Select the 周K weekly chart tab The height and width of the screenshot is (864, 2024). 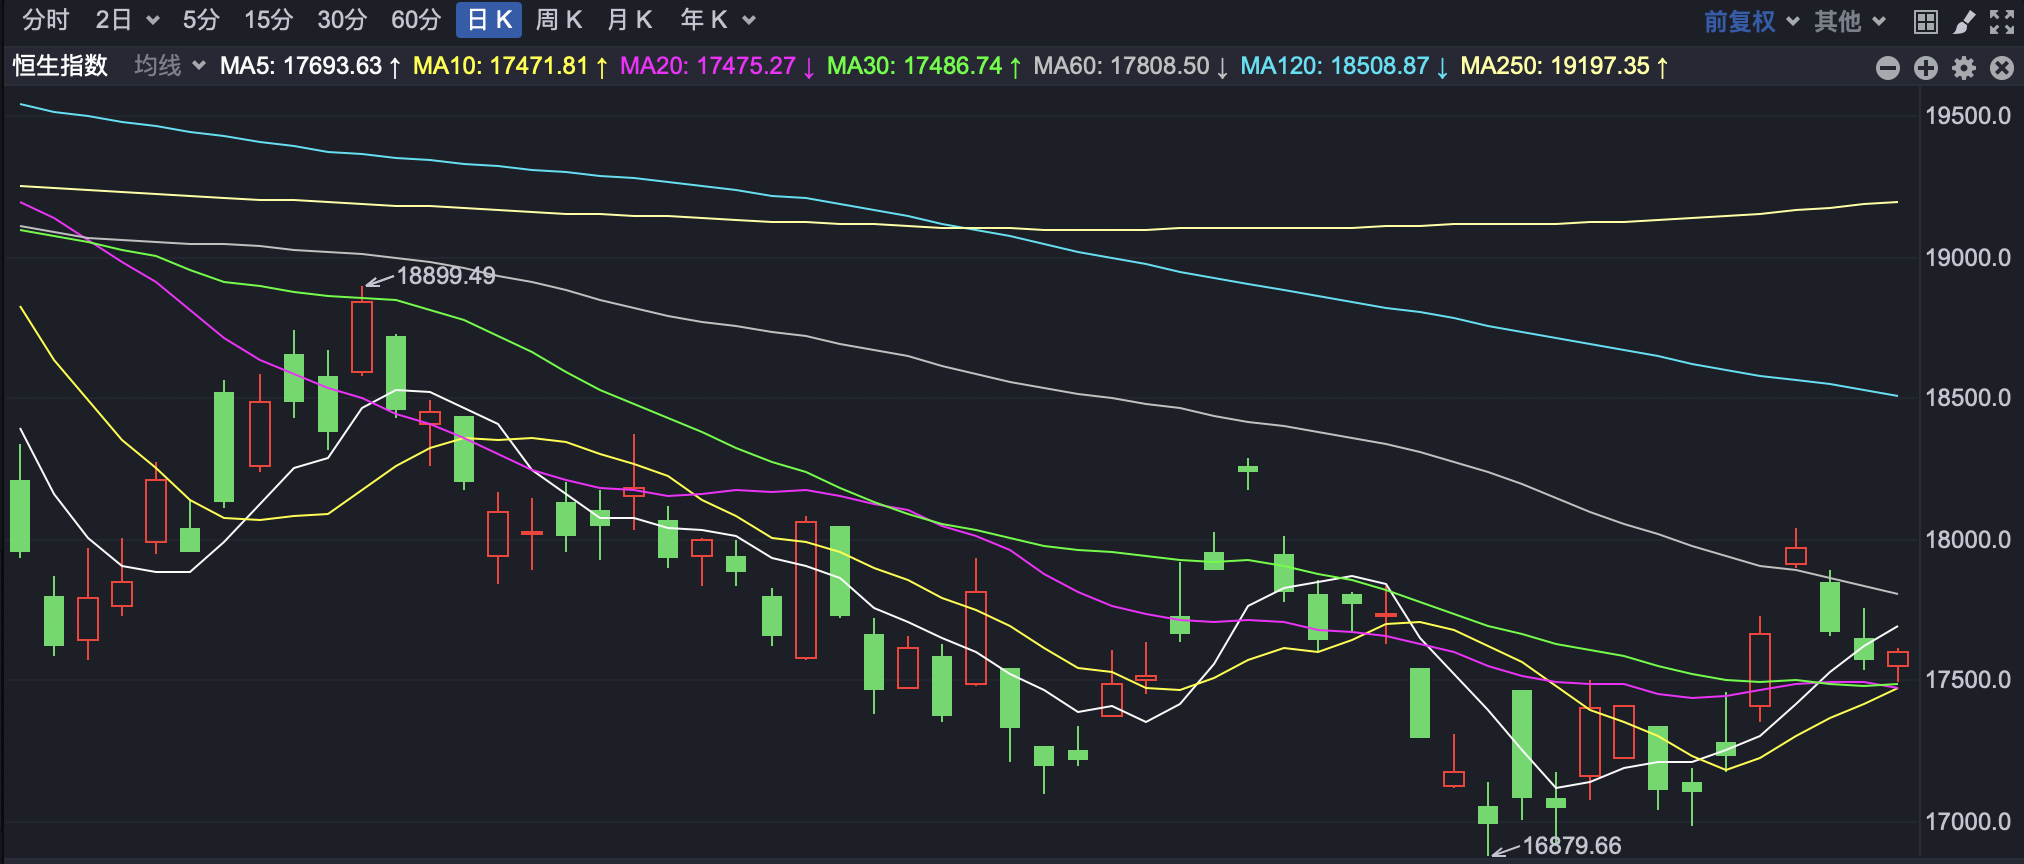point(559,20)
